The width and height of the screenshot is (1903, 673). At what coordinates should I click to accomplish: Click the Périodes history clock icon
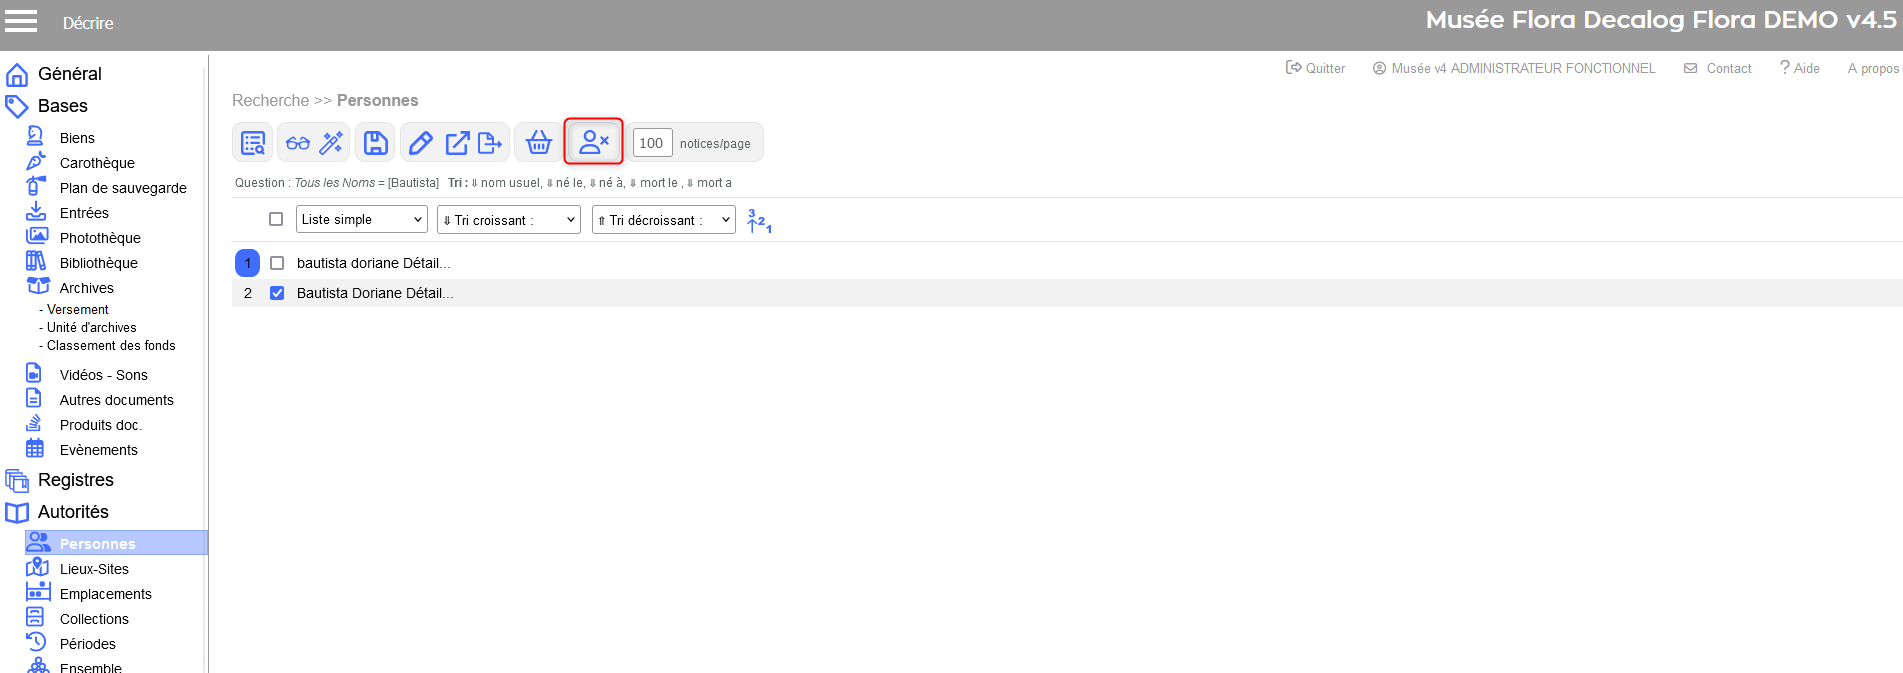tap(36, 642)
